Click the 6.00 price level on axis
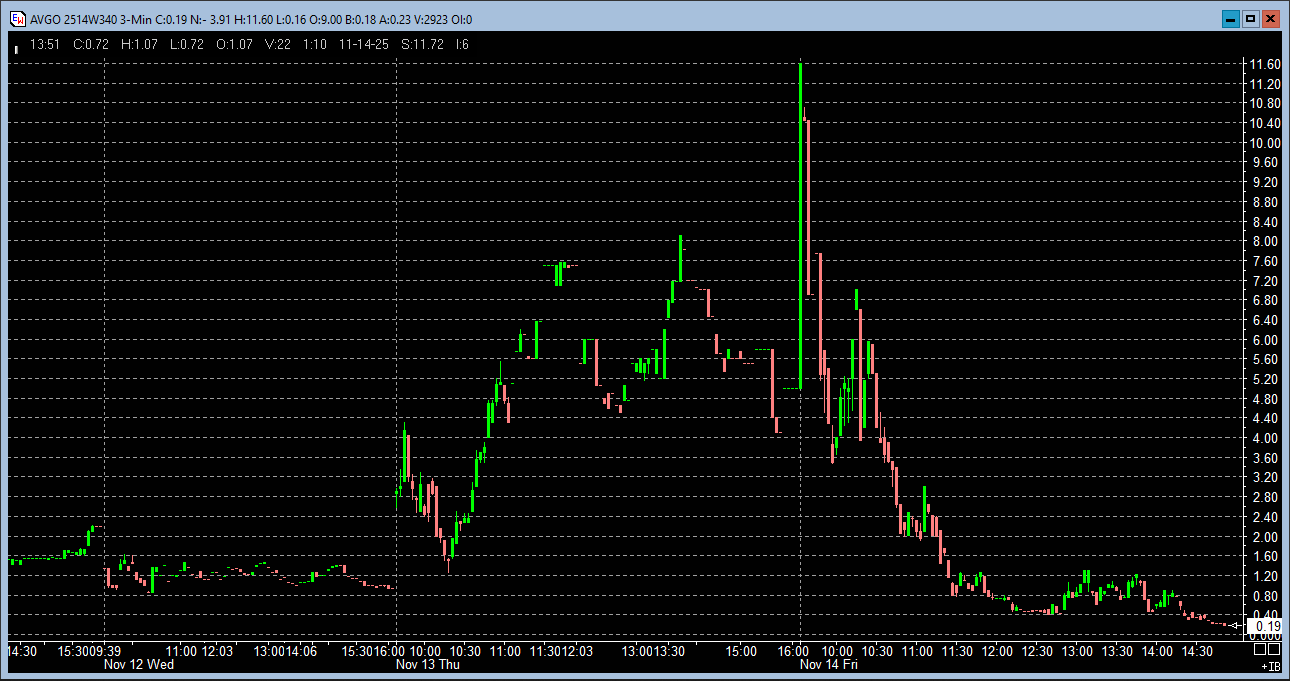The image size is (1290, 681). (1265, 340)
